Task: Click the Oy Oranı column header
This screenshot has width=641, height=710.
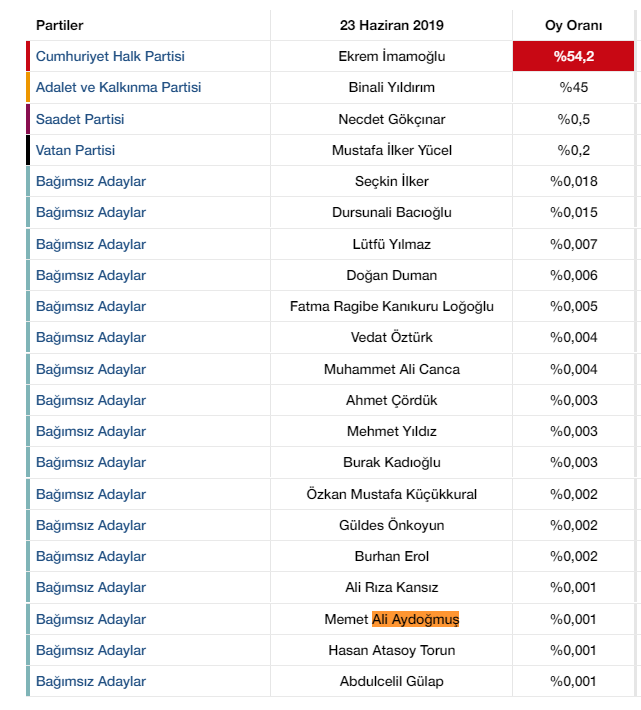Action: (x=574, y=25)
